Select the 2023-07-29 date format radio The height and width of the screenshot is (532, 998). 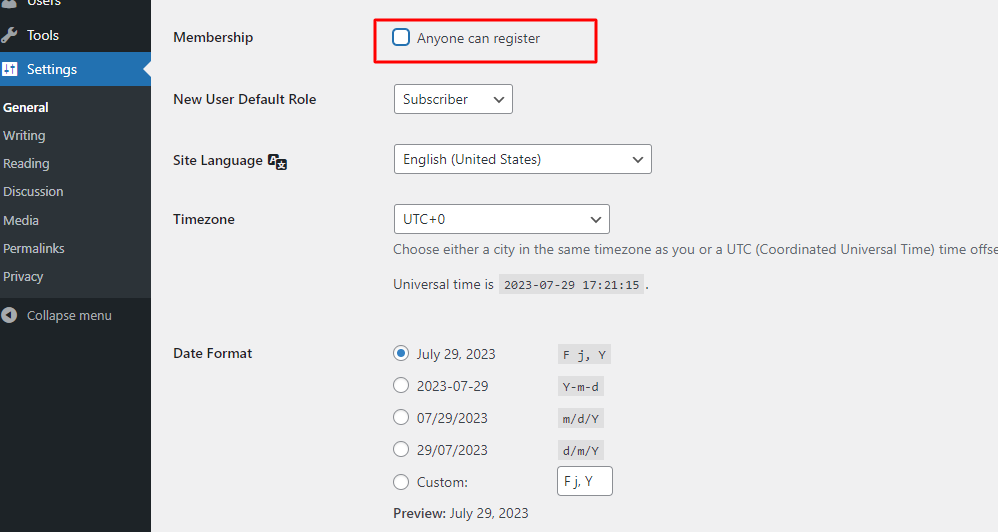[x=401, y=385]
